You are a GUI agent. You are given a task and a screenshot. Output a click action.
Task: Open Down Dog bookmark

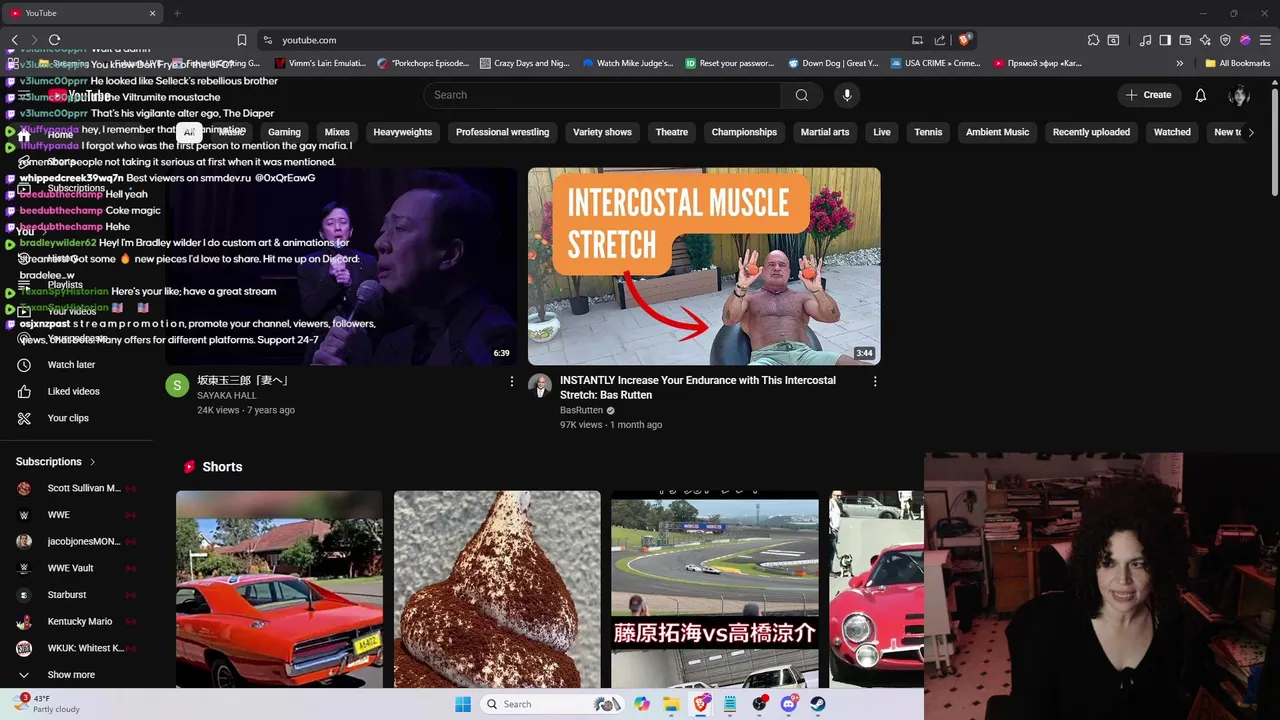click(x=833, y=63)
